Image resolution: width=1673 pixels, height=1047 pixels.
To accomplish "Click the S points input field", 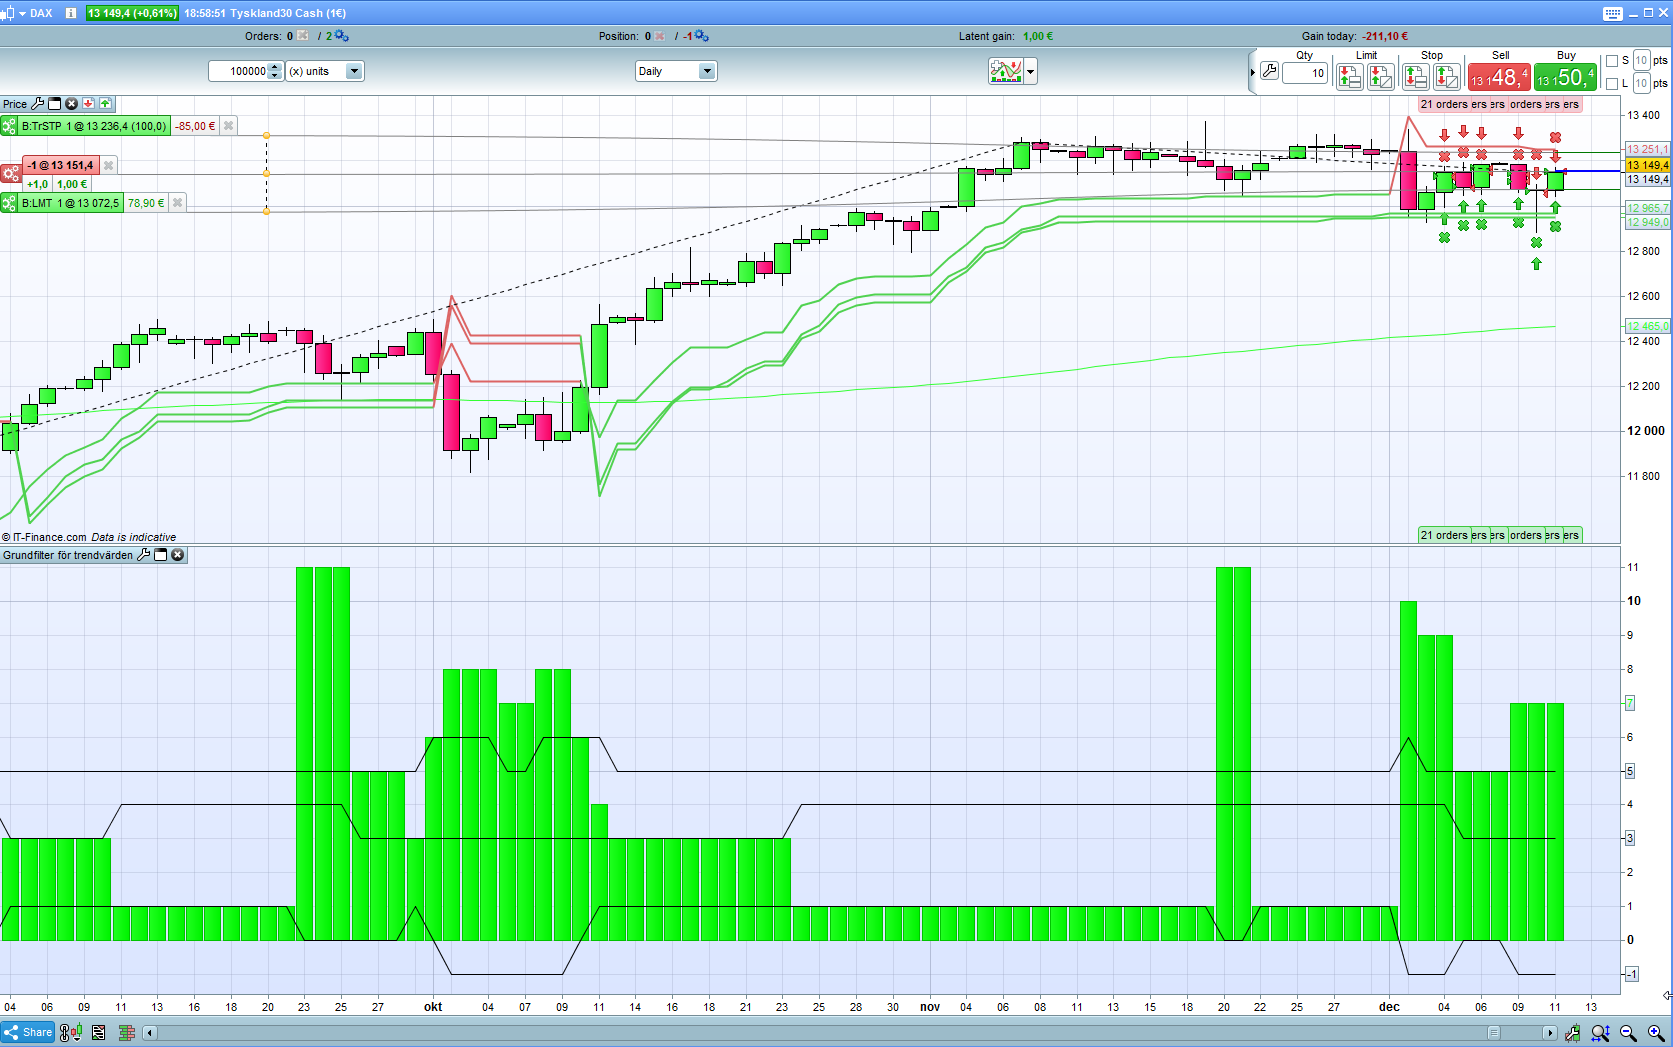I will pos(1641,61).
